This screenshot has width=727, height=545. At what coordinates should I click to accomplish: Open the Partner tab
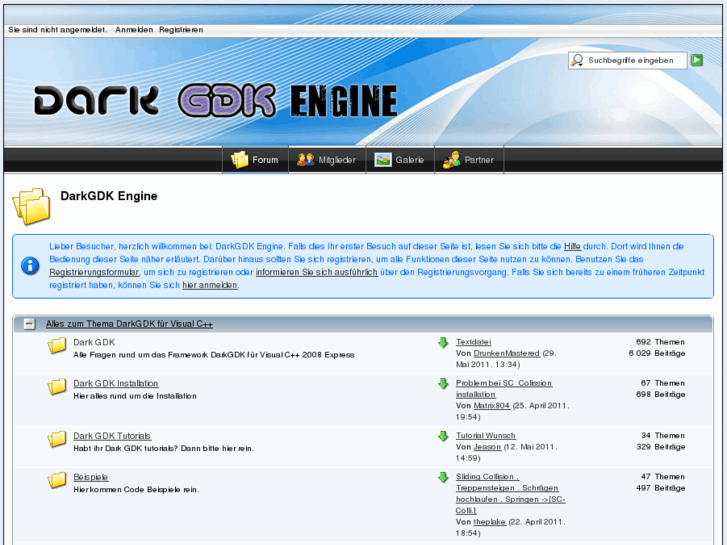click(469, 160)
